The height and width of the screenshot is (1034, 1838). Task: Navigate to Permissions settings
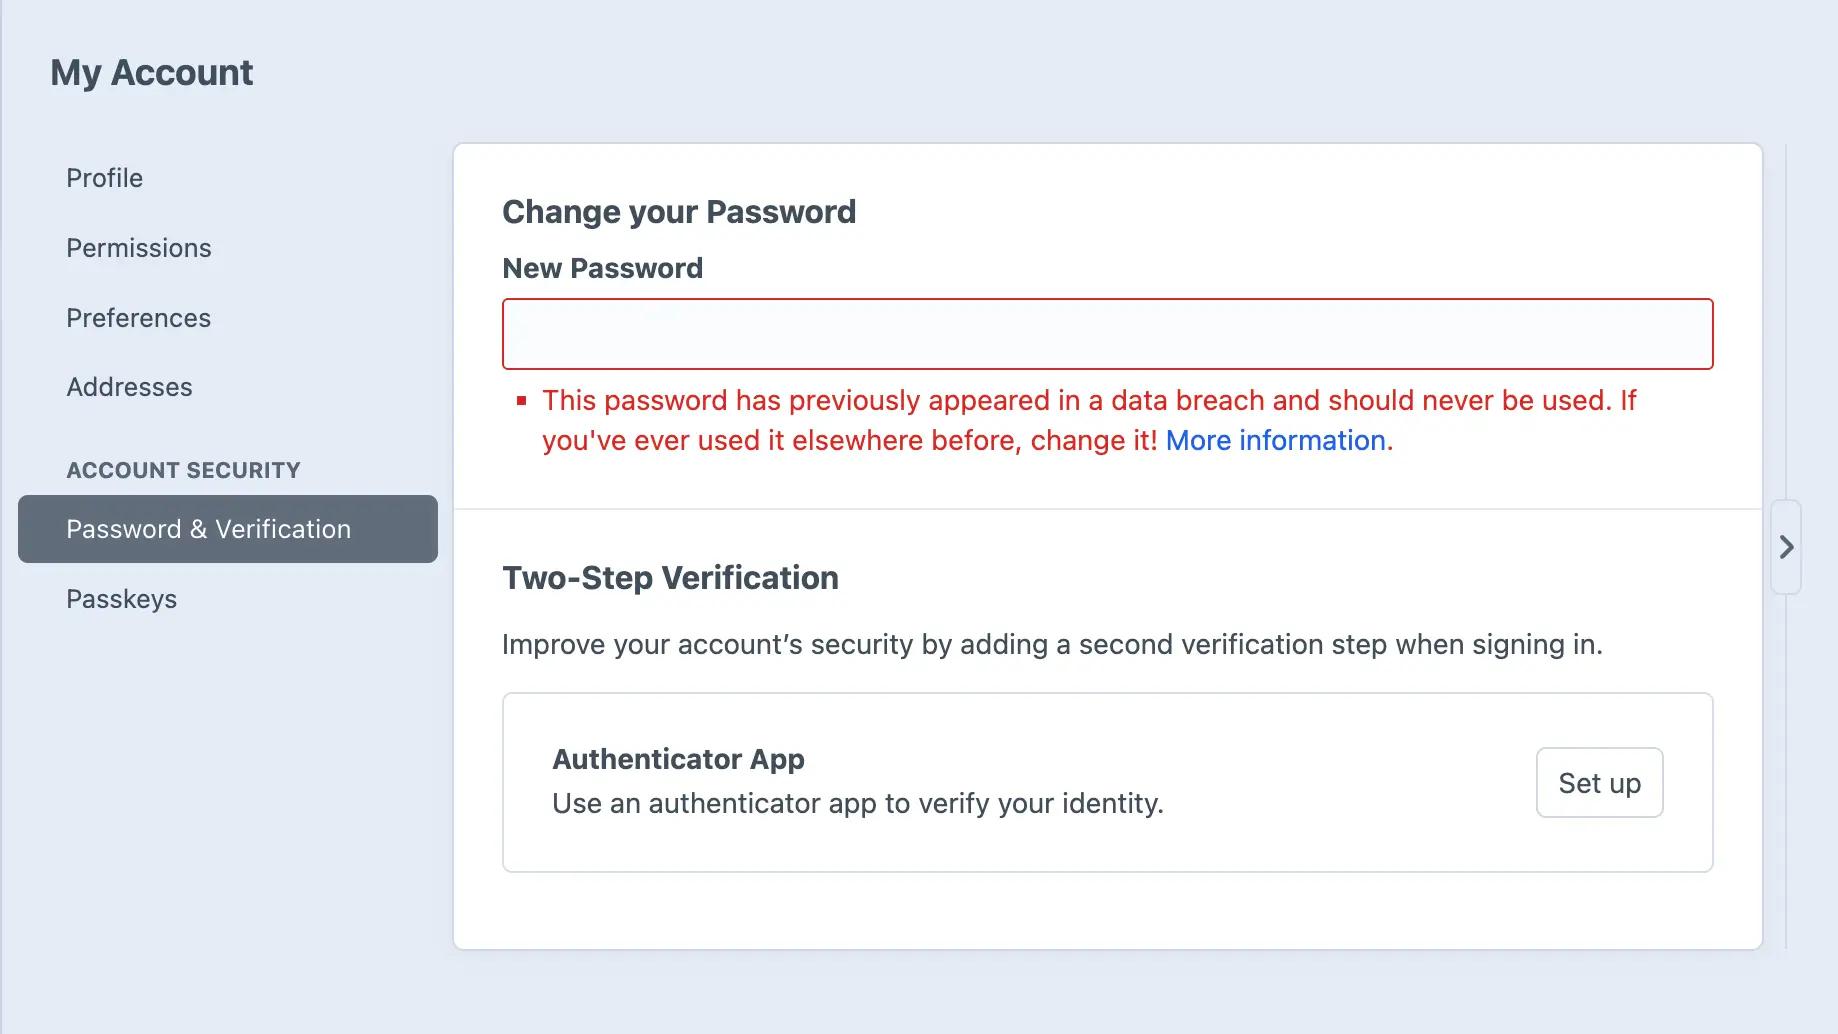pos(138,247)
